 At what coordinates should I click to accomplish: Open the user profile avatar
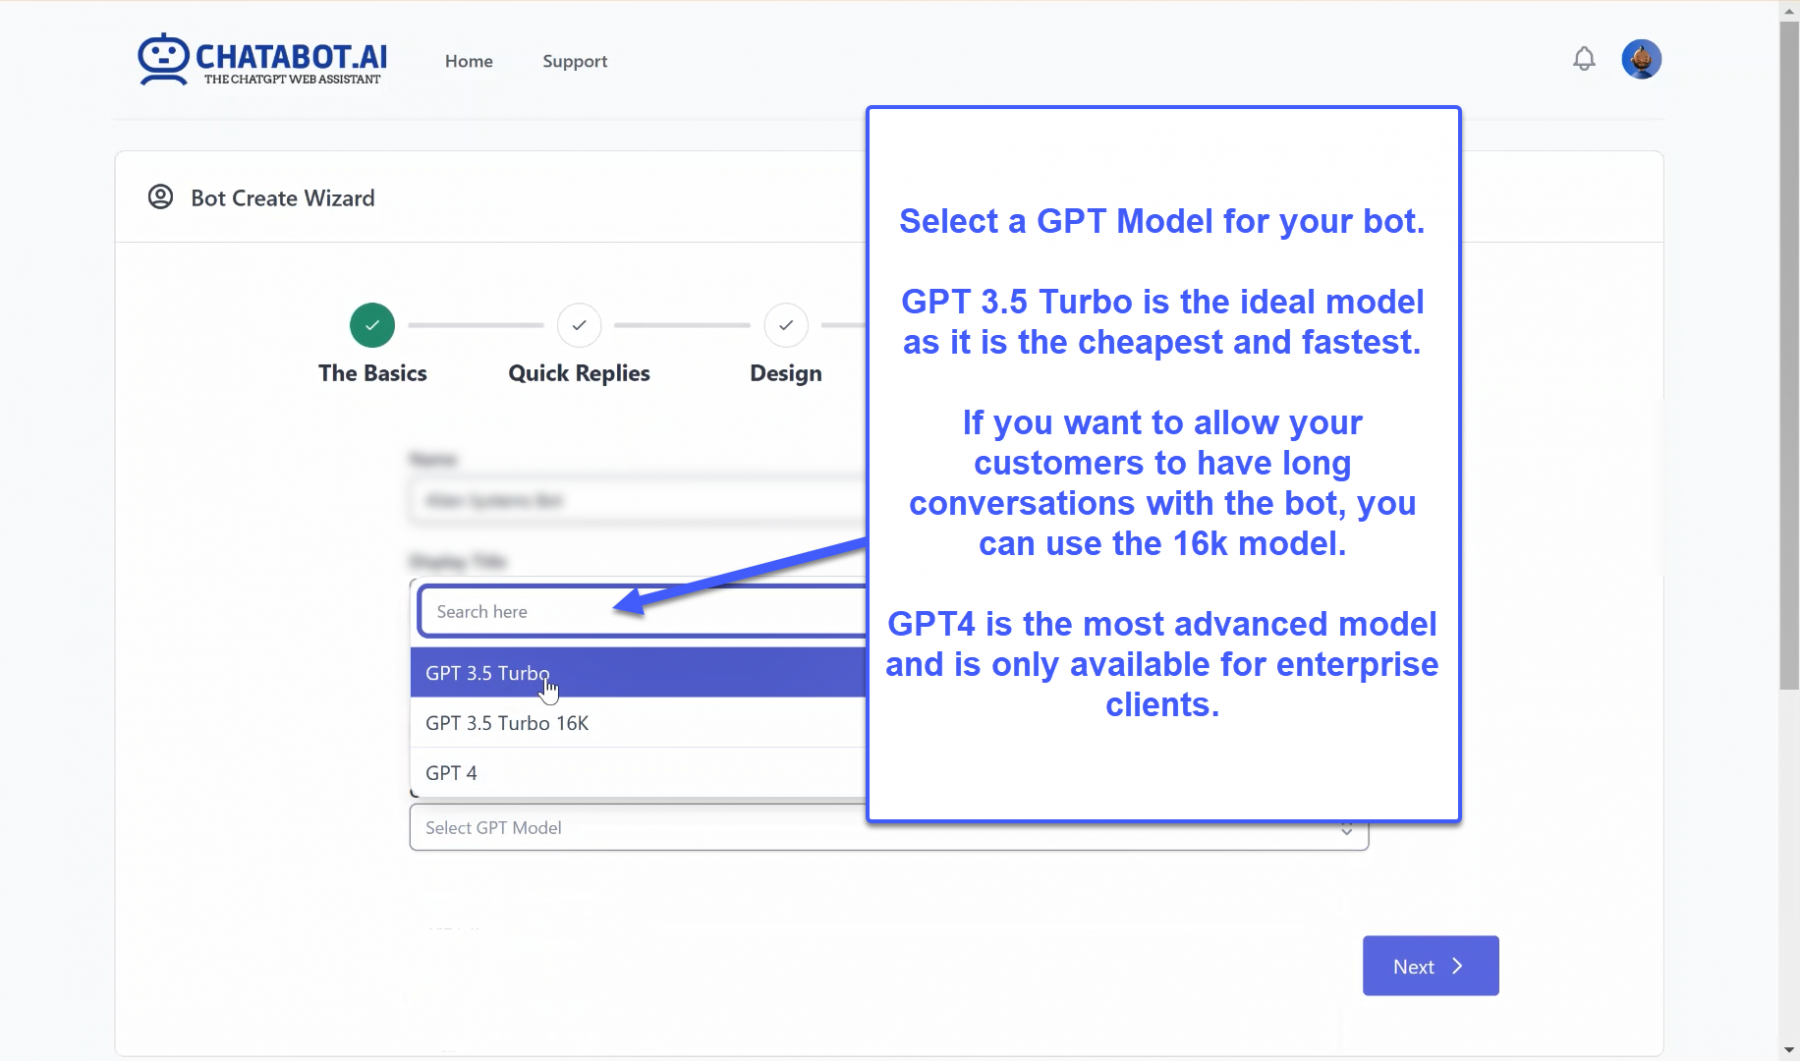[x=1641, y=59]
